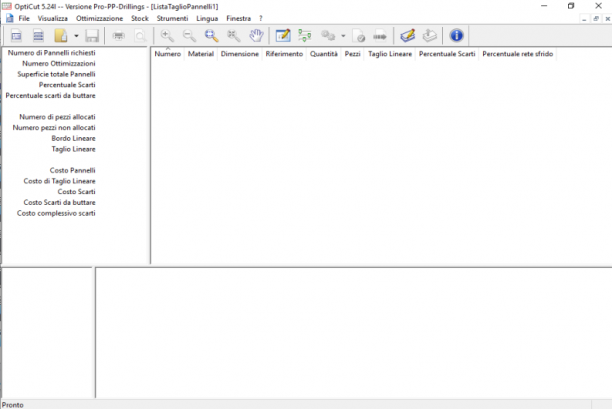Sort by the Numero column header
This screenshot has width=612, height=409.
(x=168, y=54)
